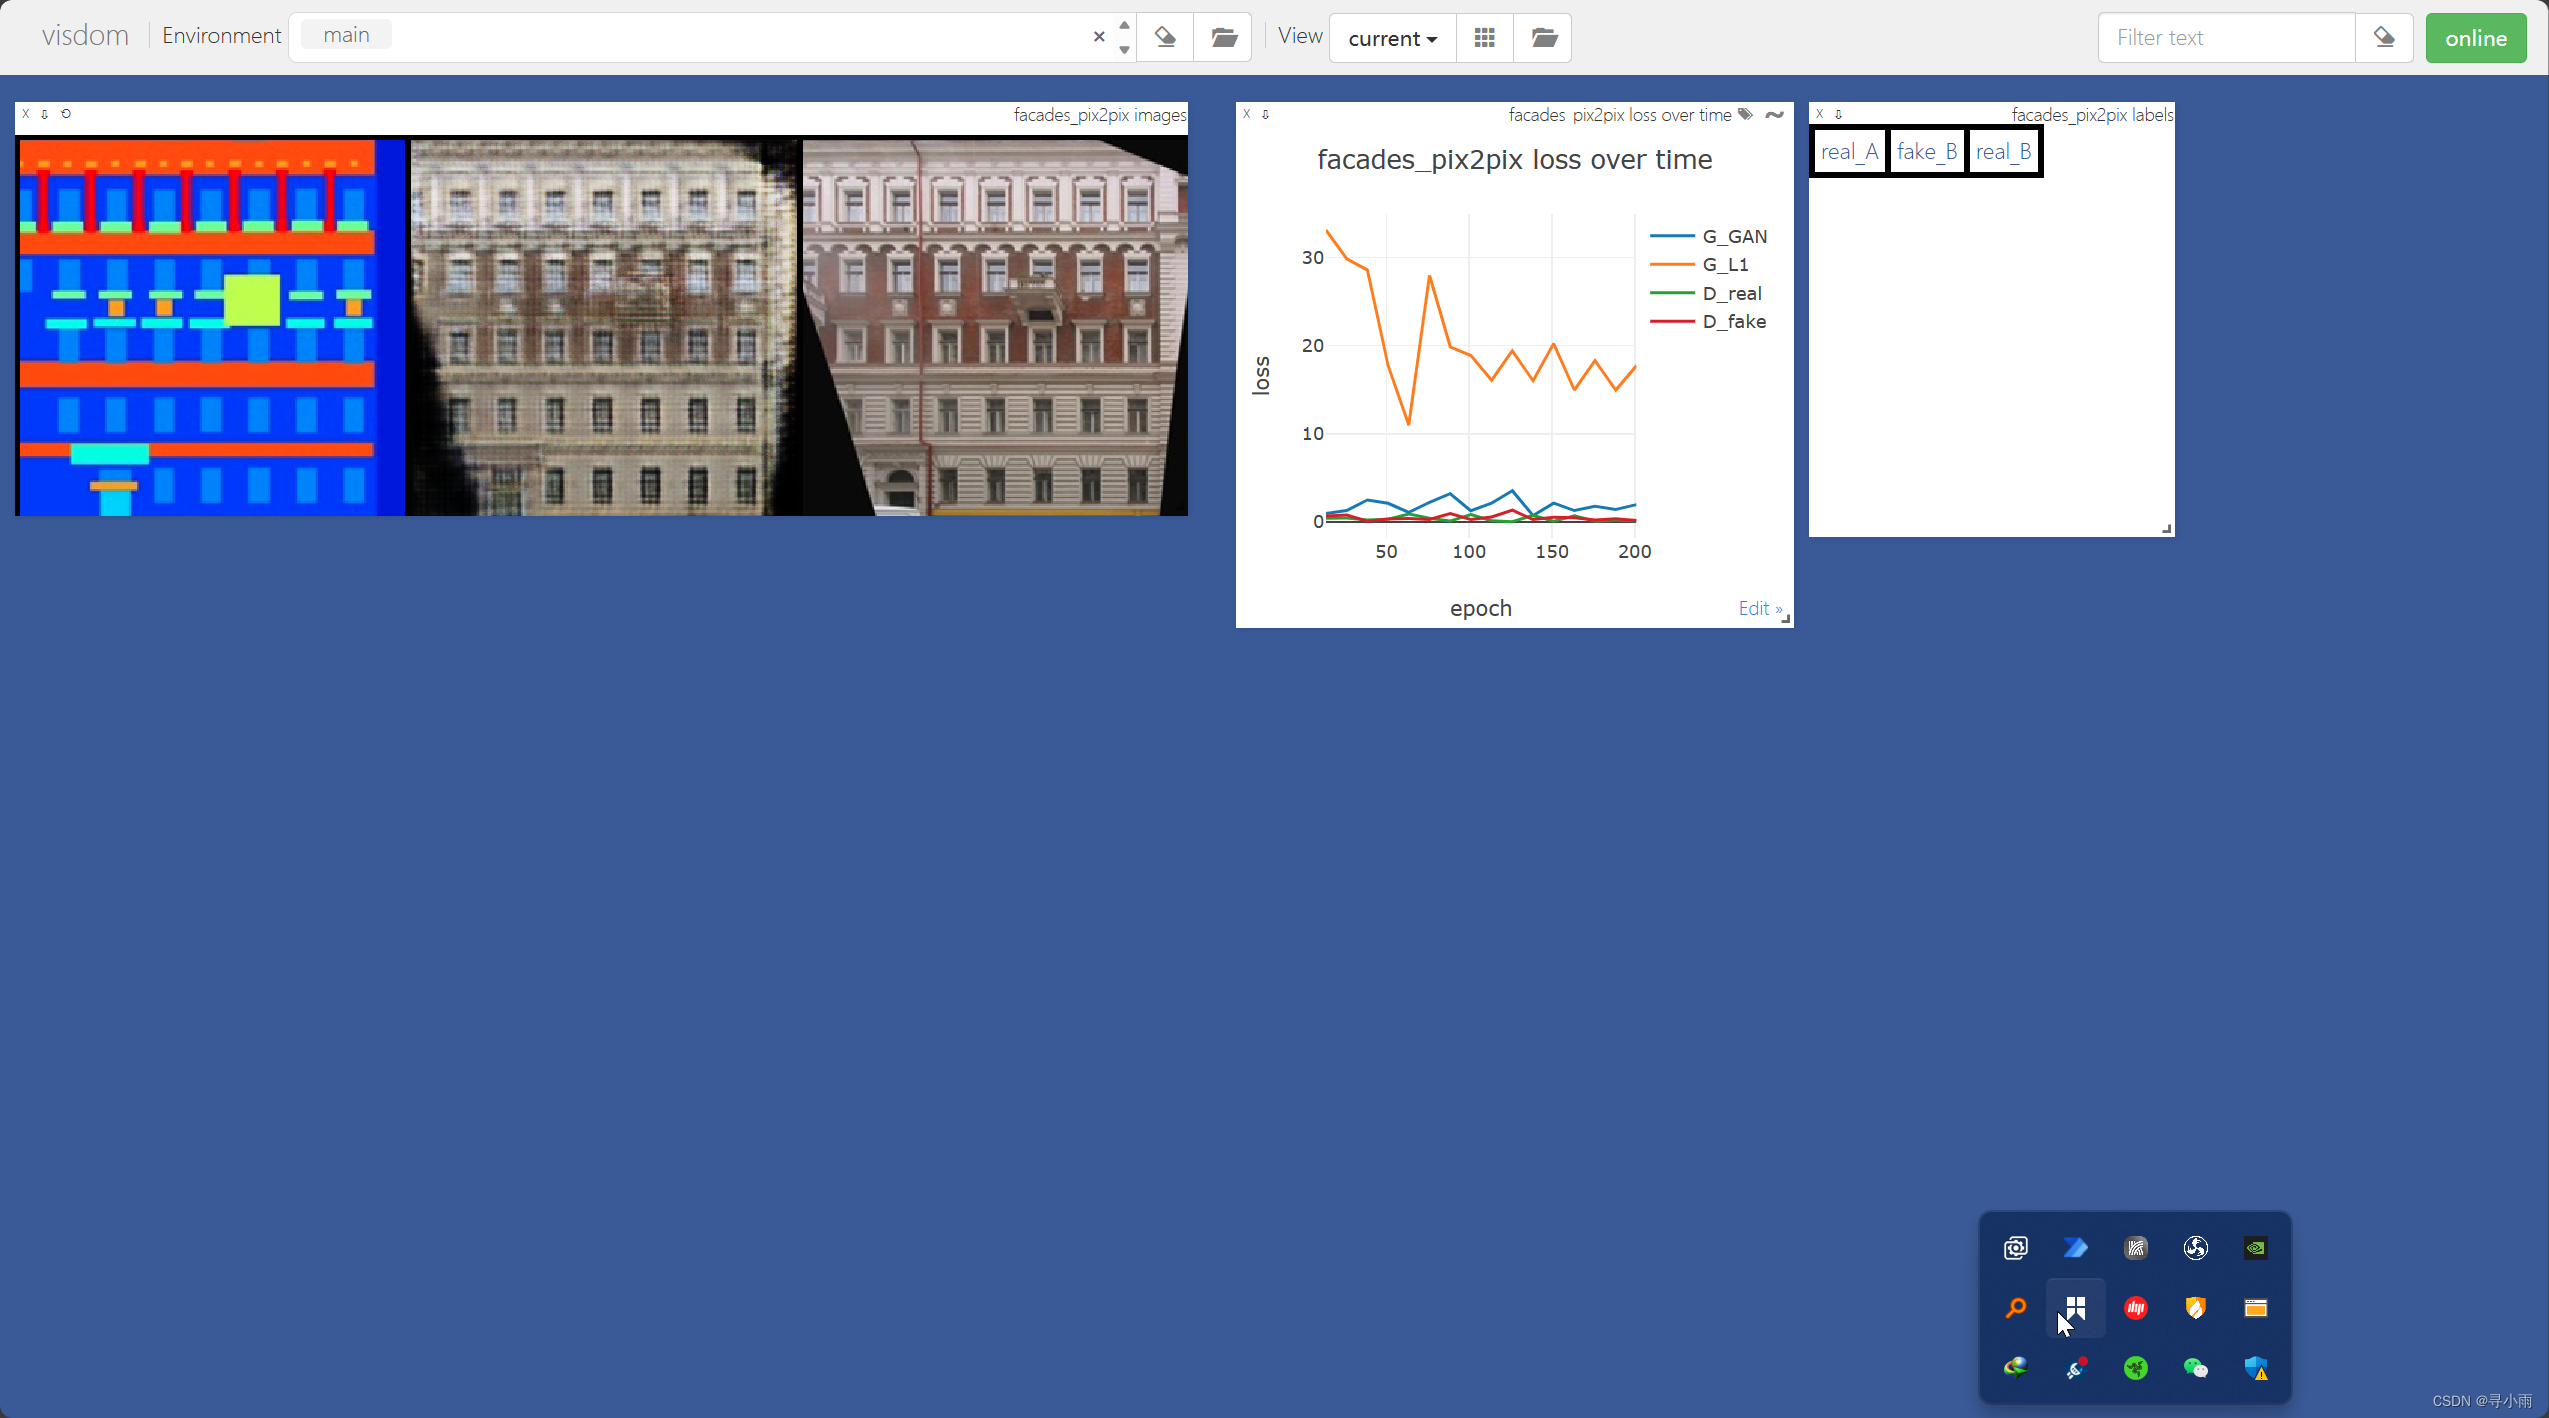This screenshot has width=2549, height=1418.
Task: Open the manage environments folder icon
Action: (x=1224, y=38)
